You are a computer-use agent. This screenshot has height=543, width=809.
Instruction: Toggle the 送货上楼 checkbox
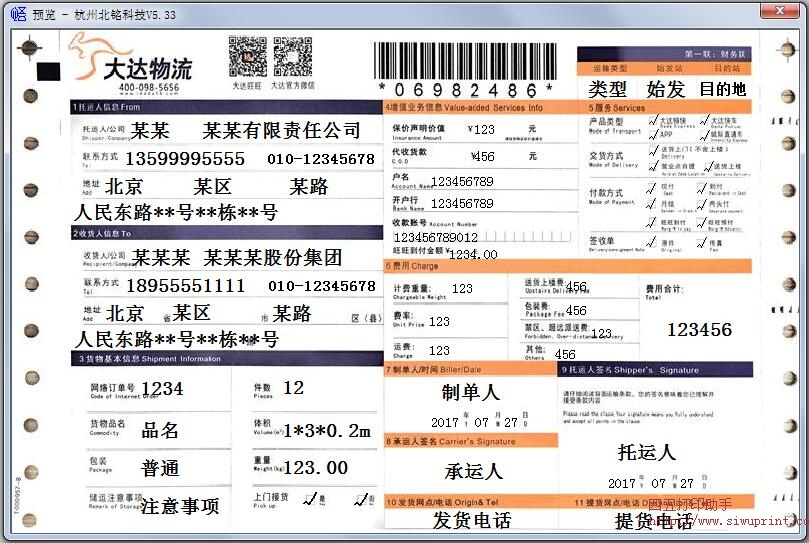tap(708, 166)
